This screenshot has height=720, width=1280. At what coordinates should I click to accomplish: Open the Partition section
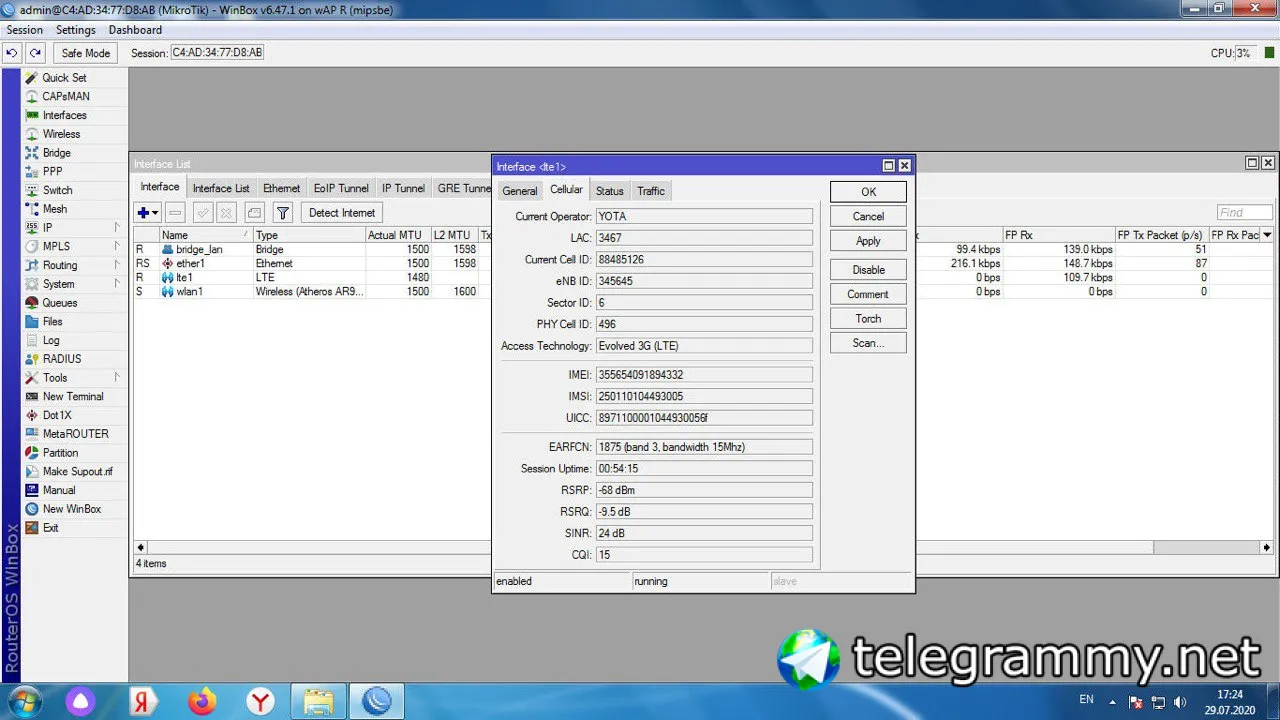60,453
